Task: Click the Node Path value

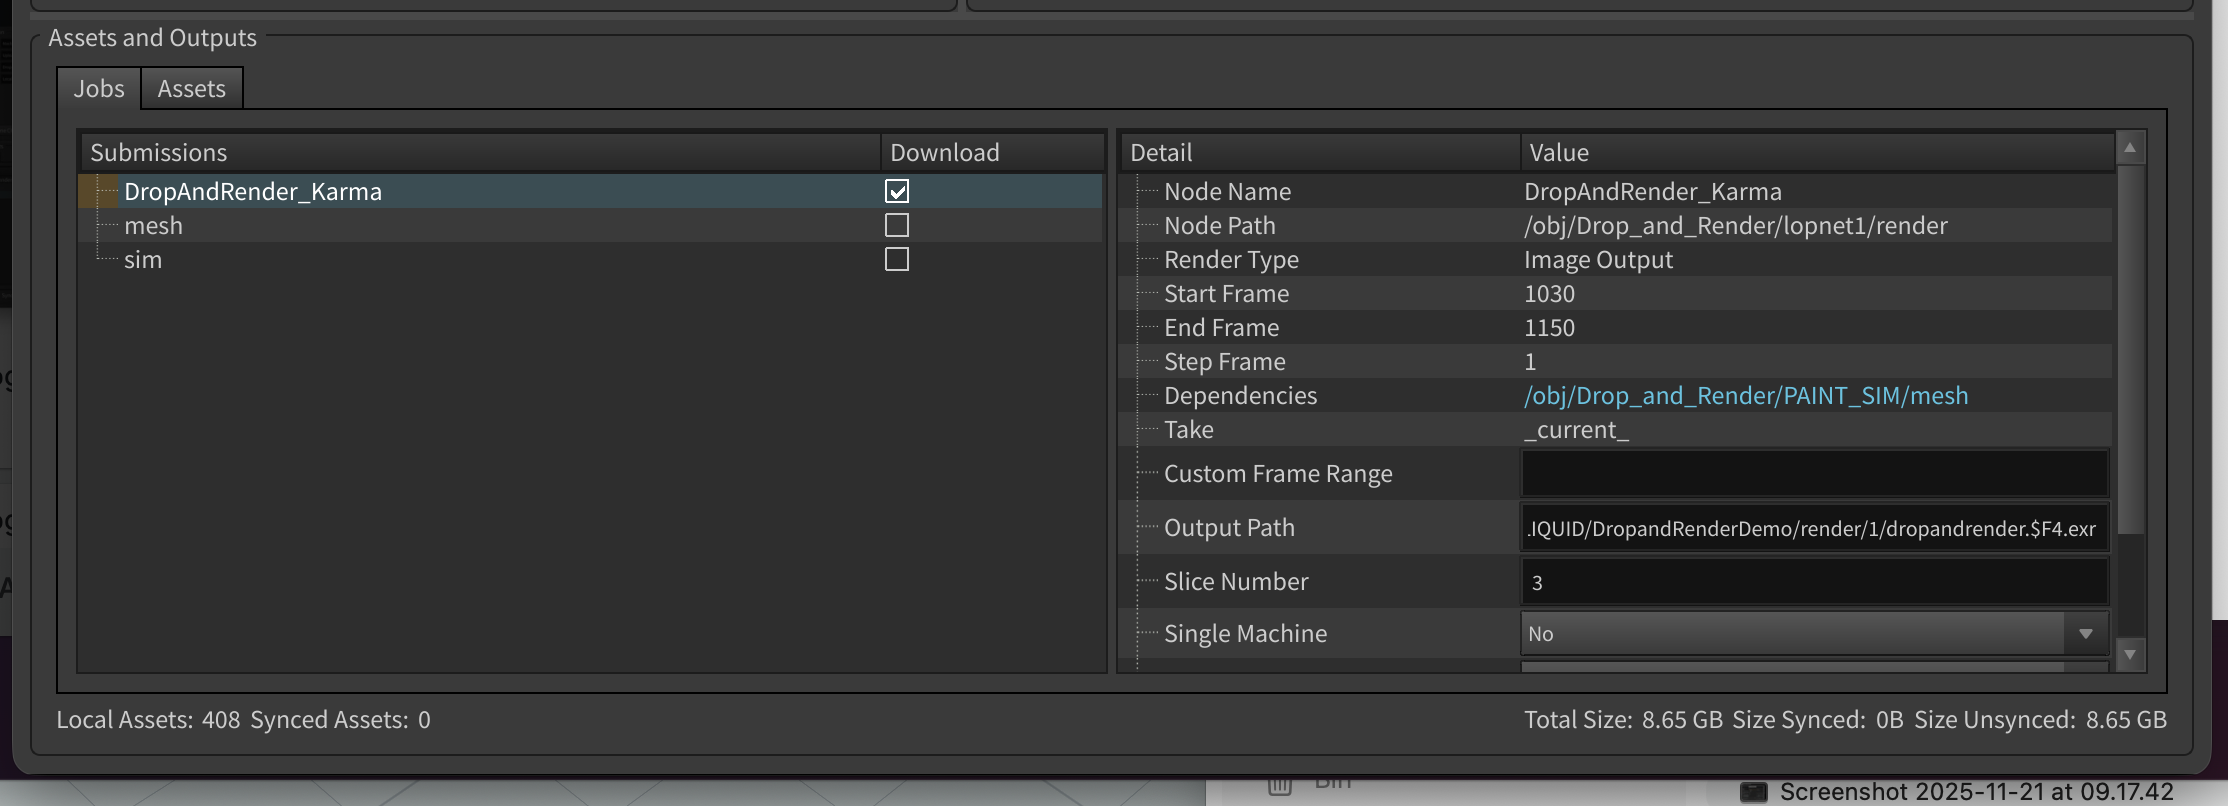Action: click(x=1736, y=225)
